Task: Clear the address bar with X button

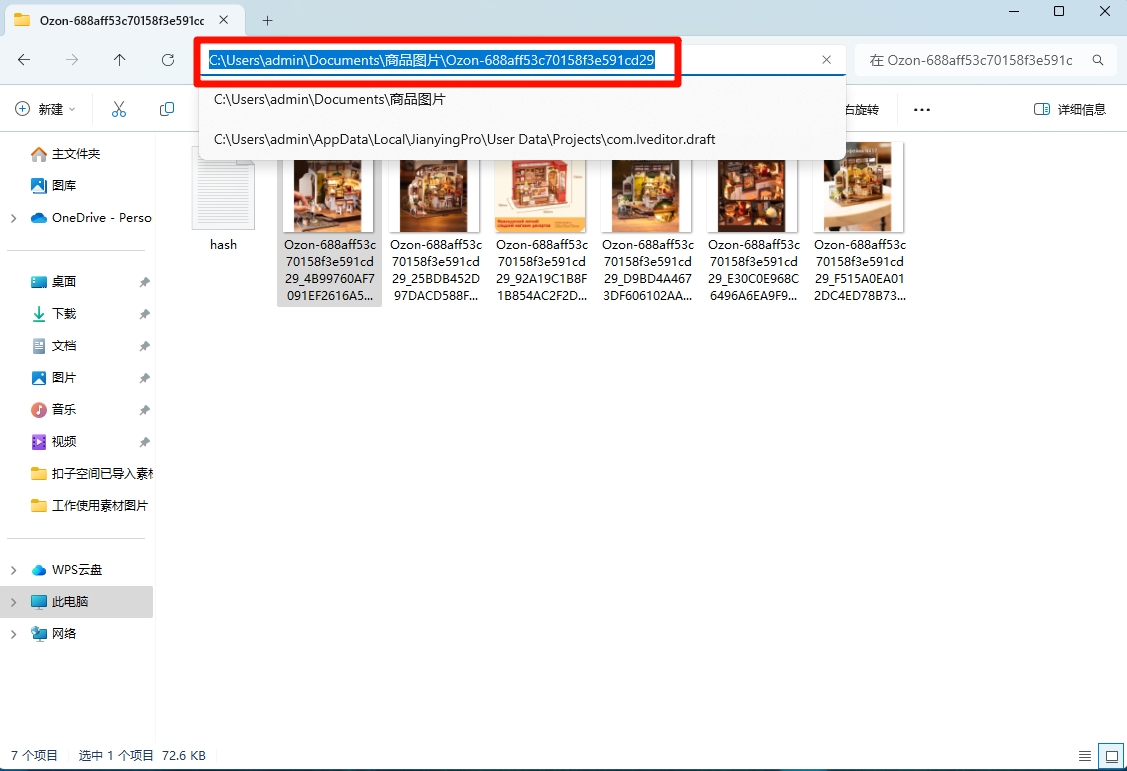Action: [x=826, y=60]
